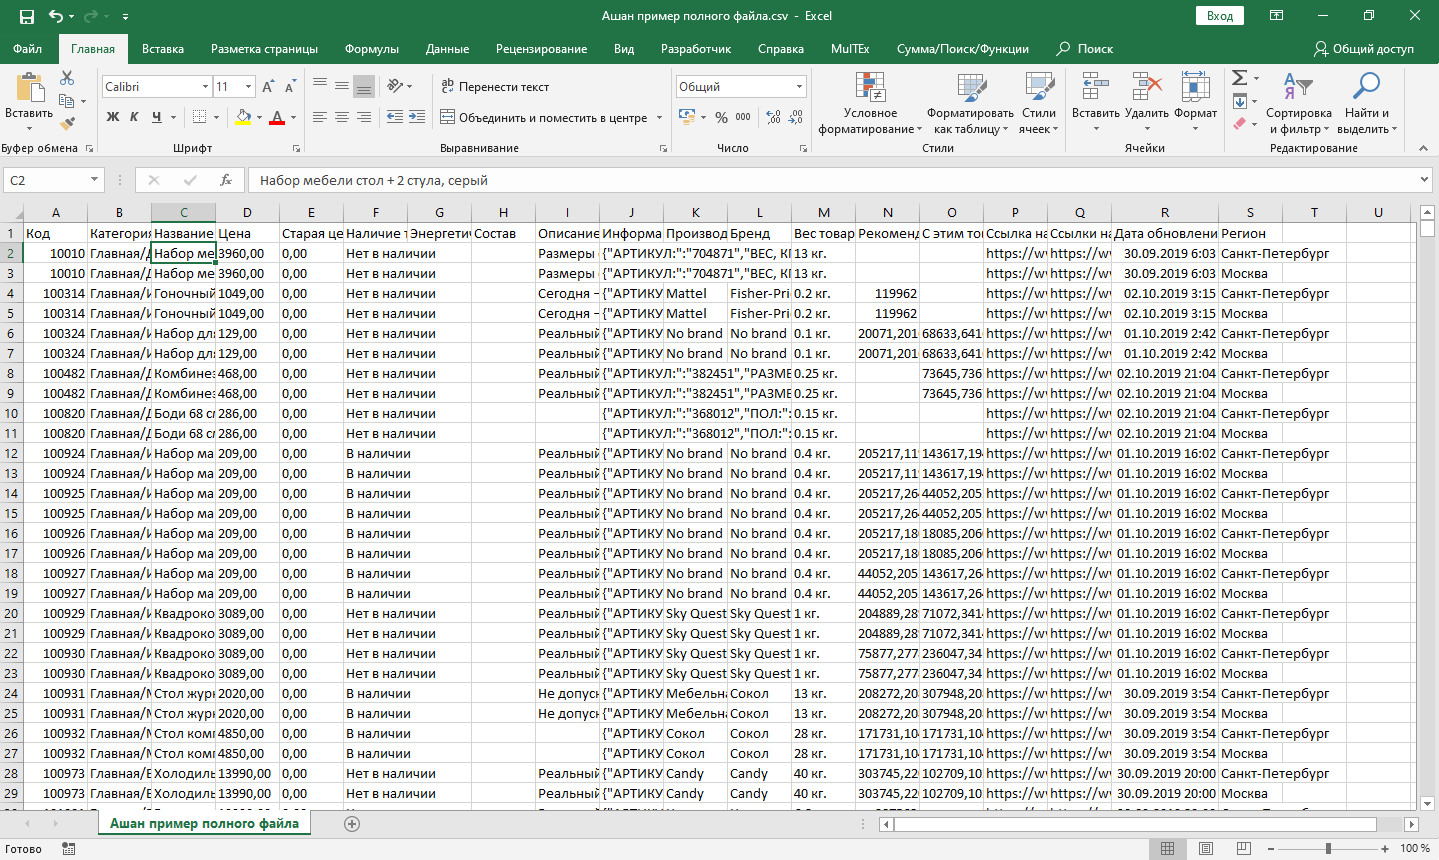The height and width of the screenshot is (860, 1439).
Task: Toggle italic formatting (К)
Action: (134, 117)
